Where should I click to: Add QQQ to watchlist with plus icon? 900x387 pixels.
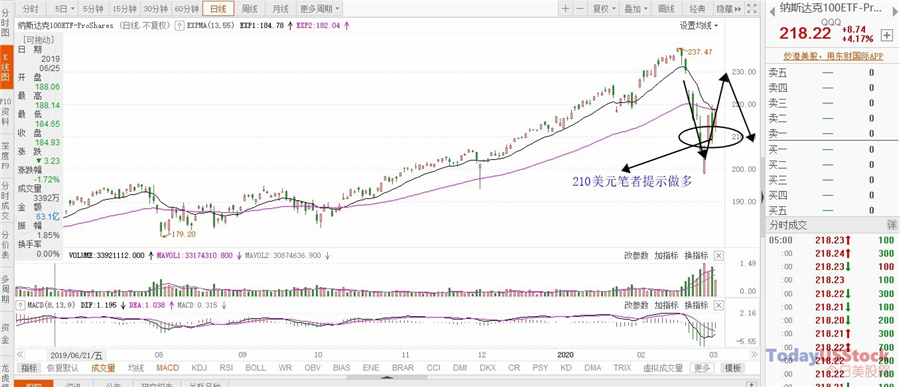point(887,35)
